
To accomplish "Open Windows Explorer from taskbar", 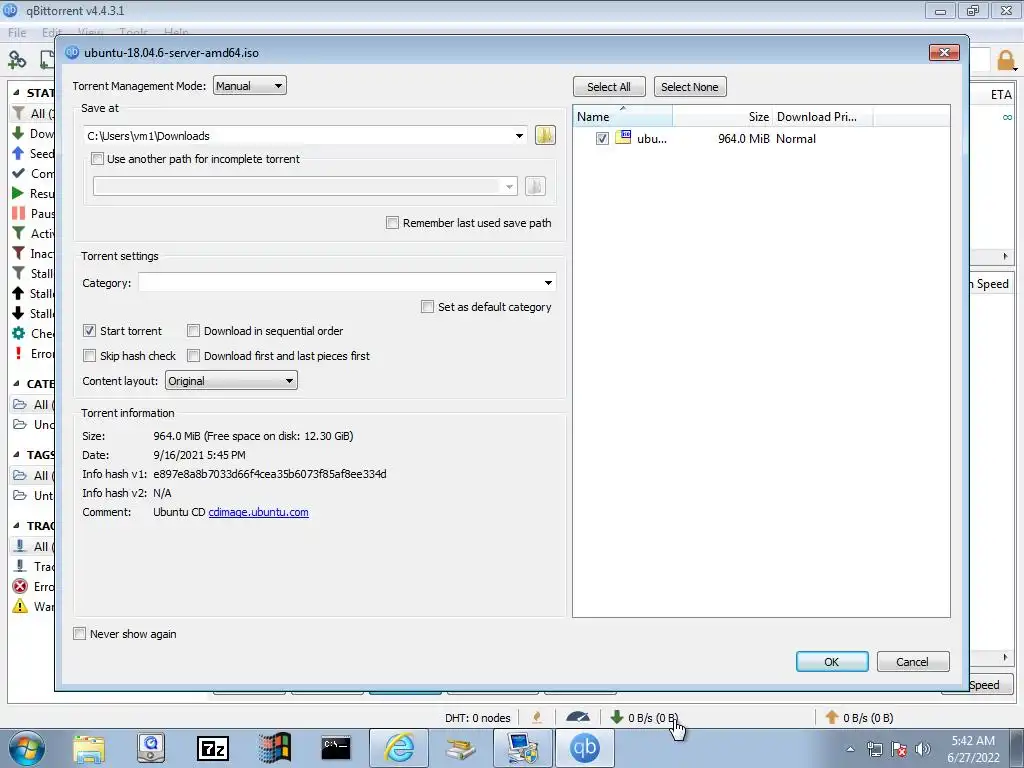I will (89, 748).
